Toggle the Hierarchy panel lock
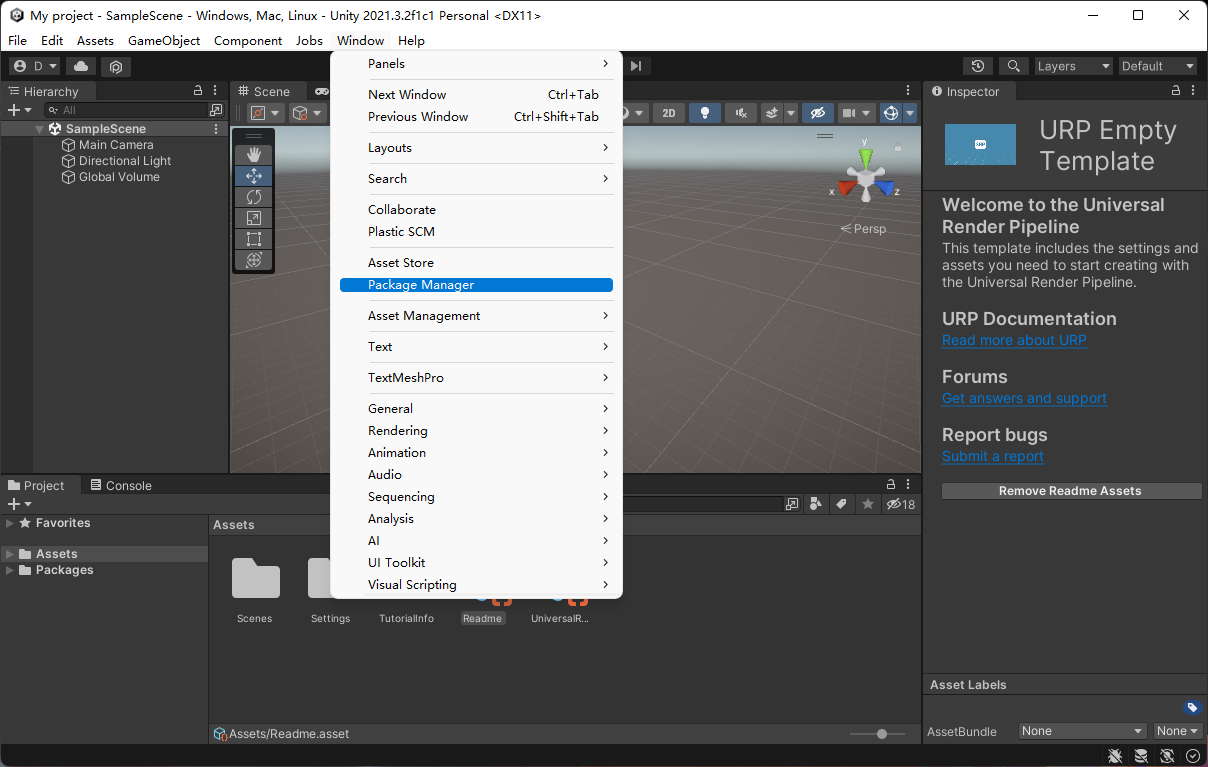 point(198,91)
